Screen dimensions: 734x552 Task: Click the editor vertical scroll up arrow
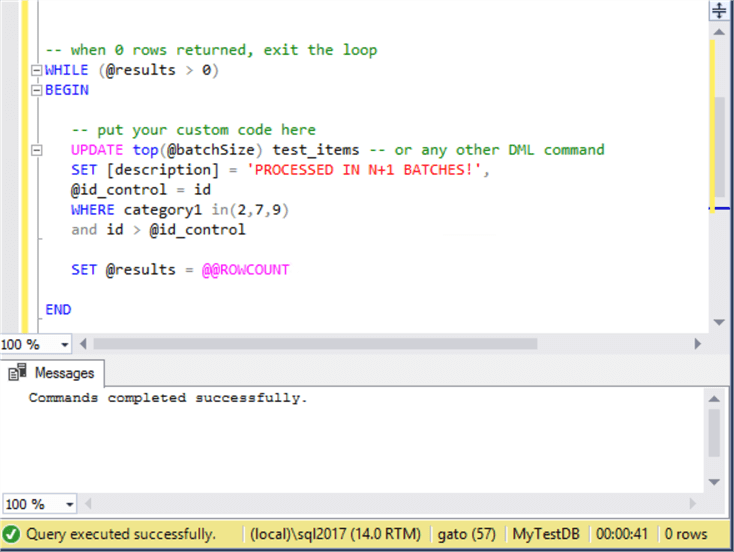click(719, 32)
